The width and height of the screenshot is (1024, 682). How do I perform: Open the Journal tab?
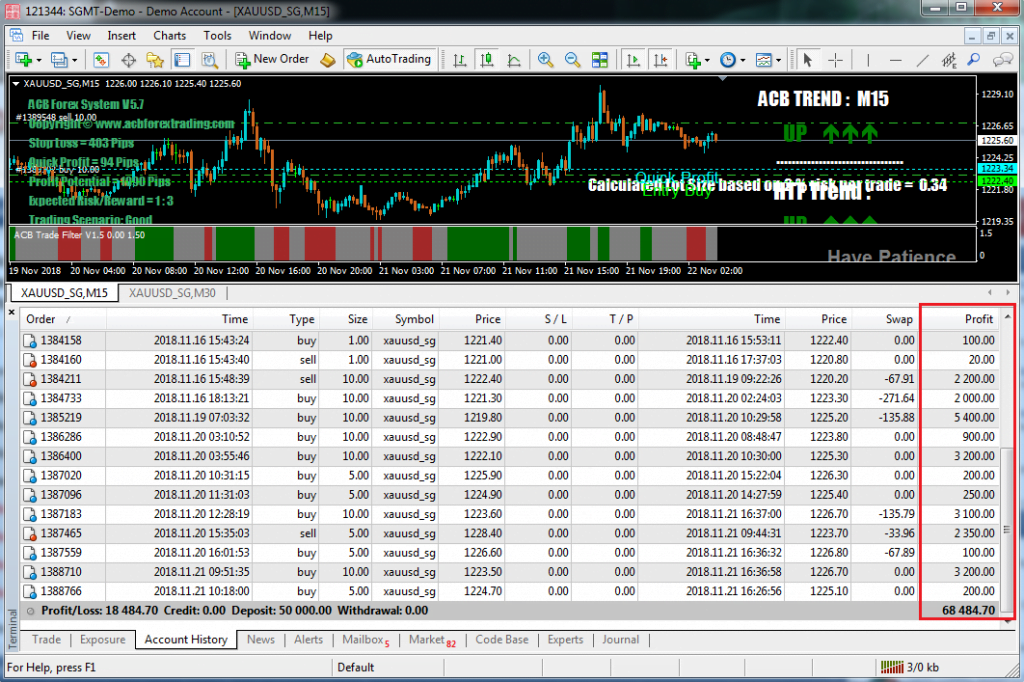(x=620, y=640)
